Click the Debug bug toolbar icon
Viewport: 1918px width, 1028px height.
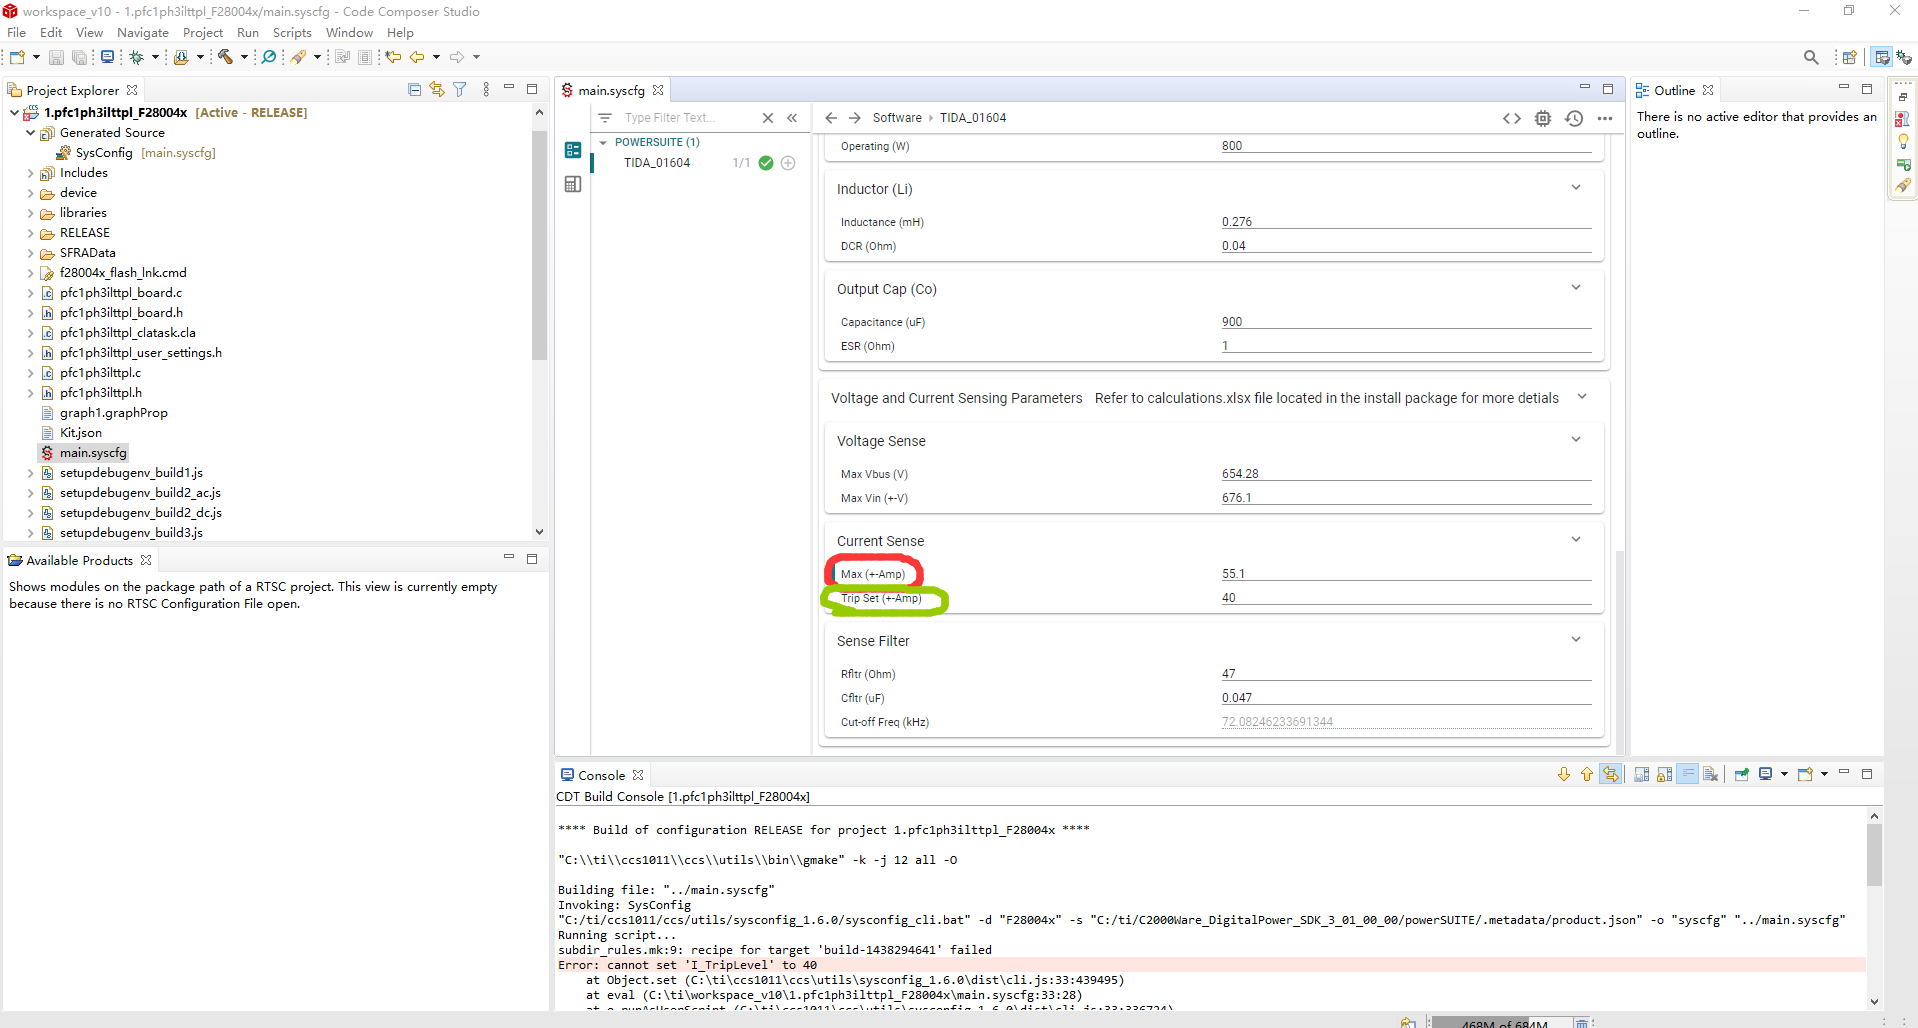pos(137,57)
